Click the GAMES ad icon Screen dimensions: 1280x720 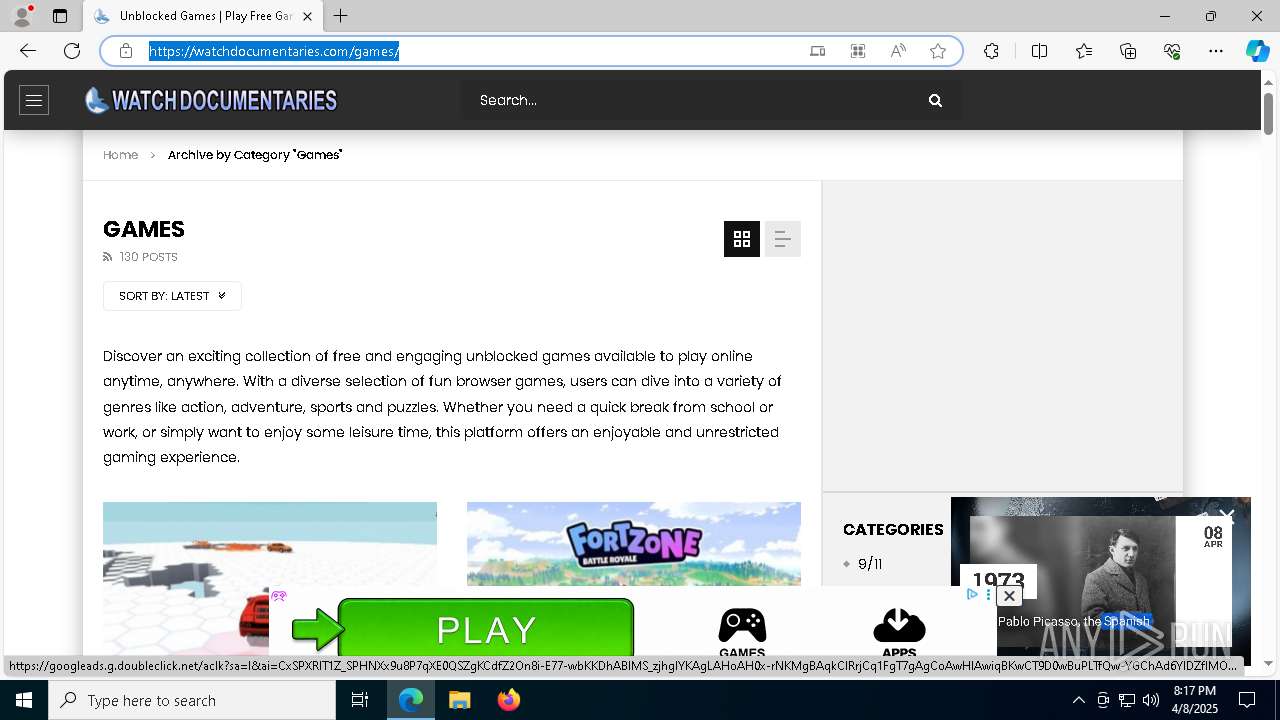pyautogui.click(x=742, y=633)
